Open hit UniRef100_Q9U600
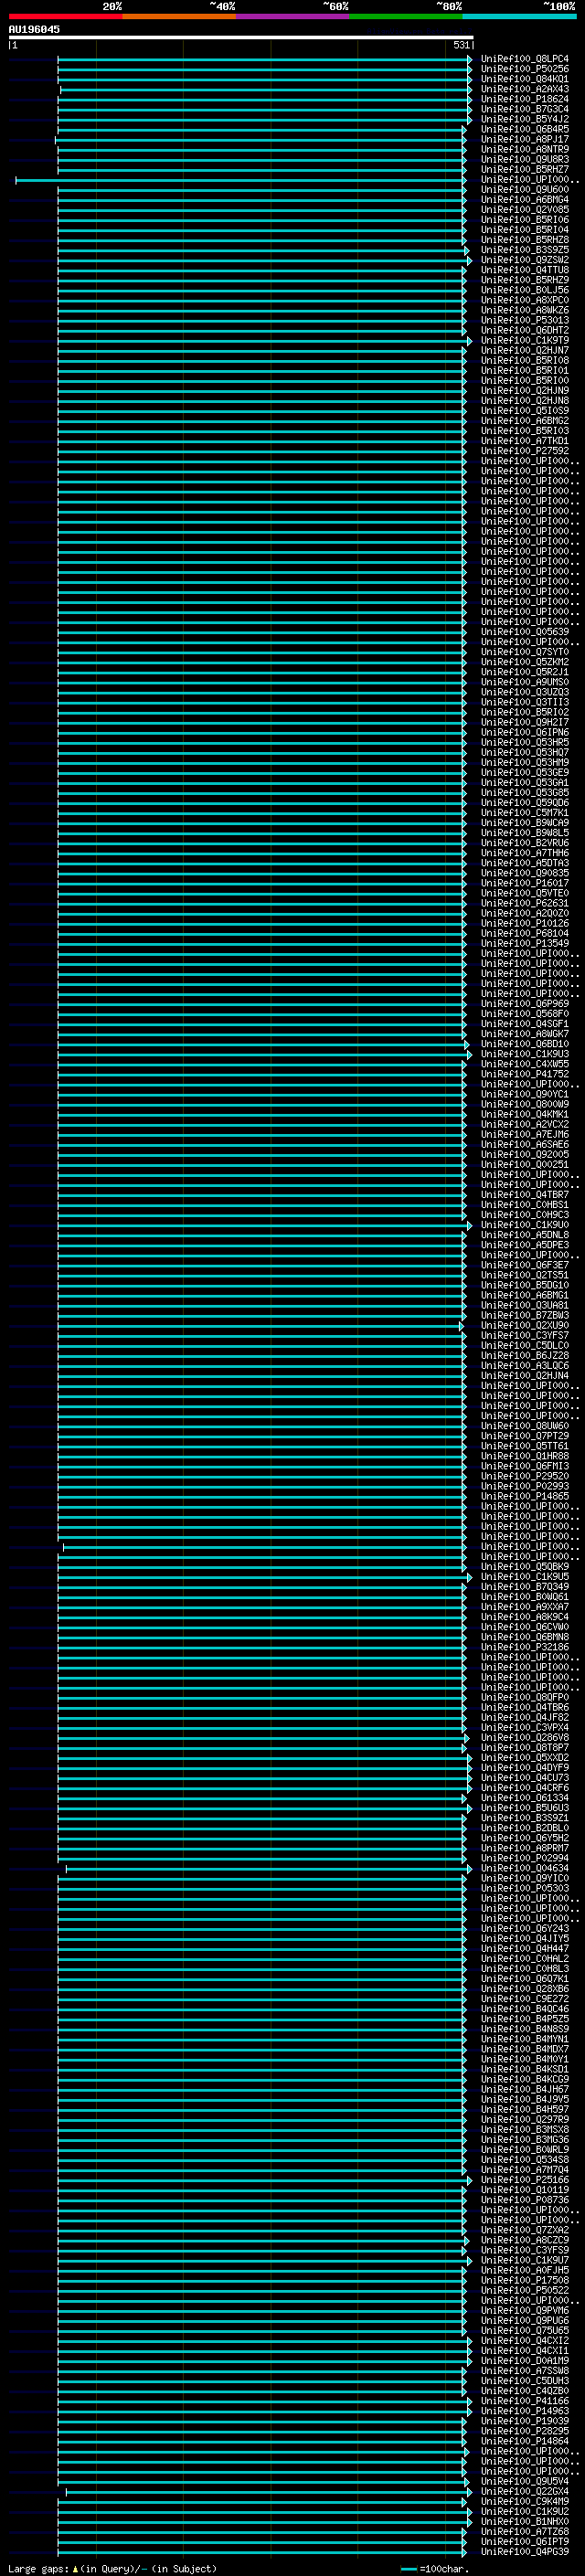 [525, 190]
